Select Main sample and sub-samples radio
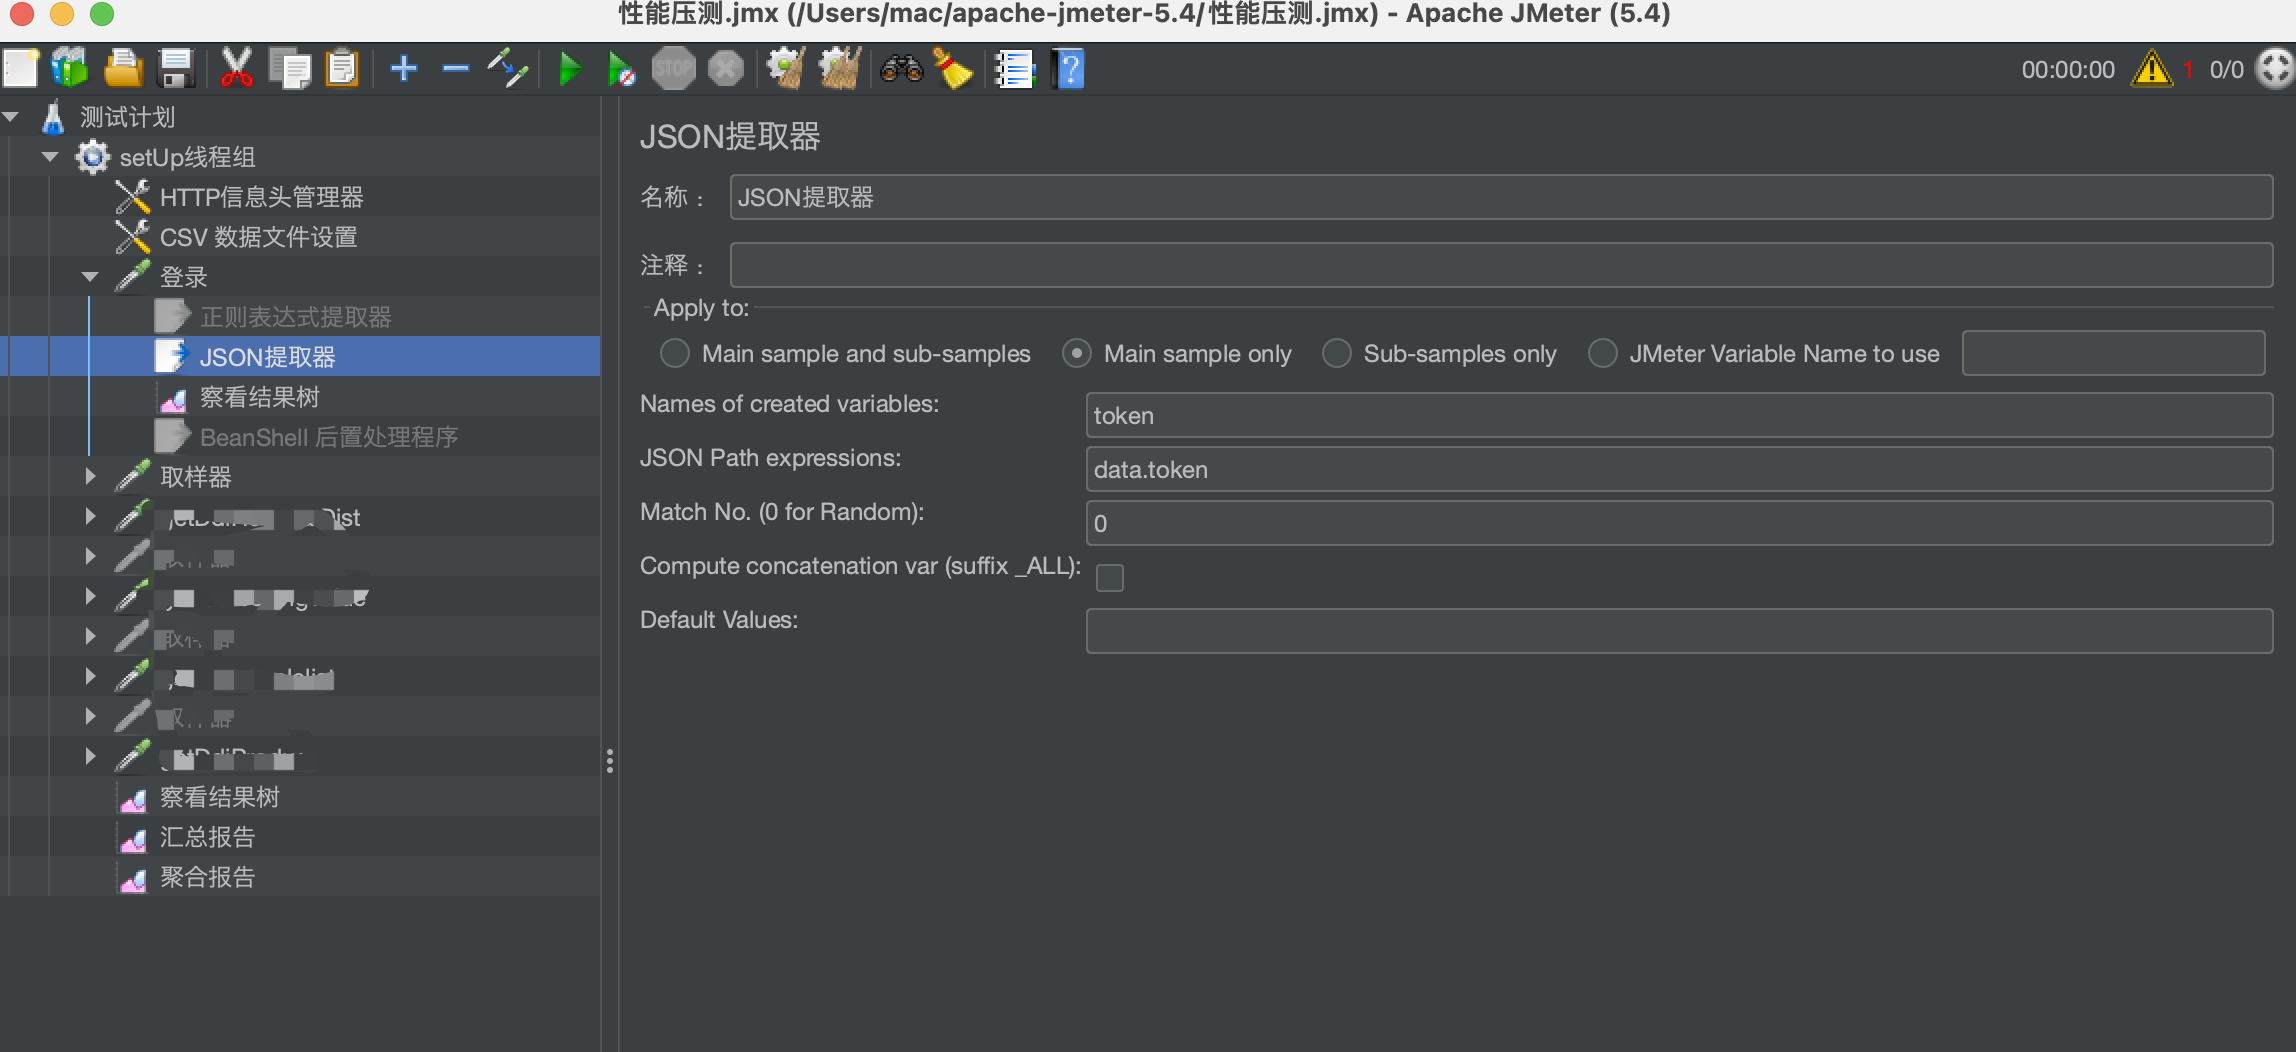This screenshot has height=1052, width=2296. point(675,353)
